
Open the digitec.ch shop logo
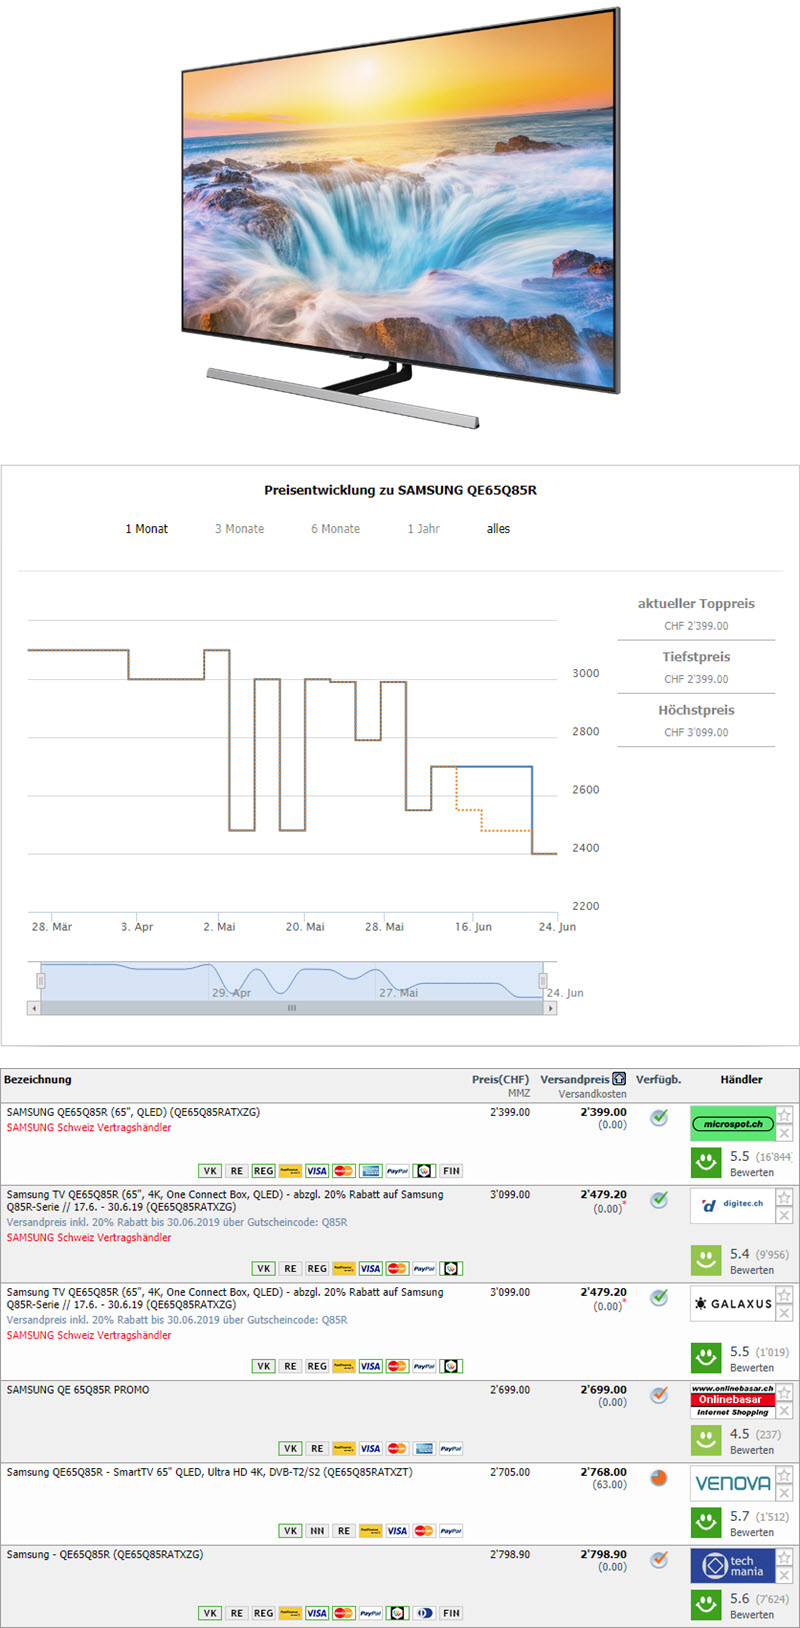(x=732, y=1205)
